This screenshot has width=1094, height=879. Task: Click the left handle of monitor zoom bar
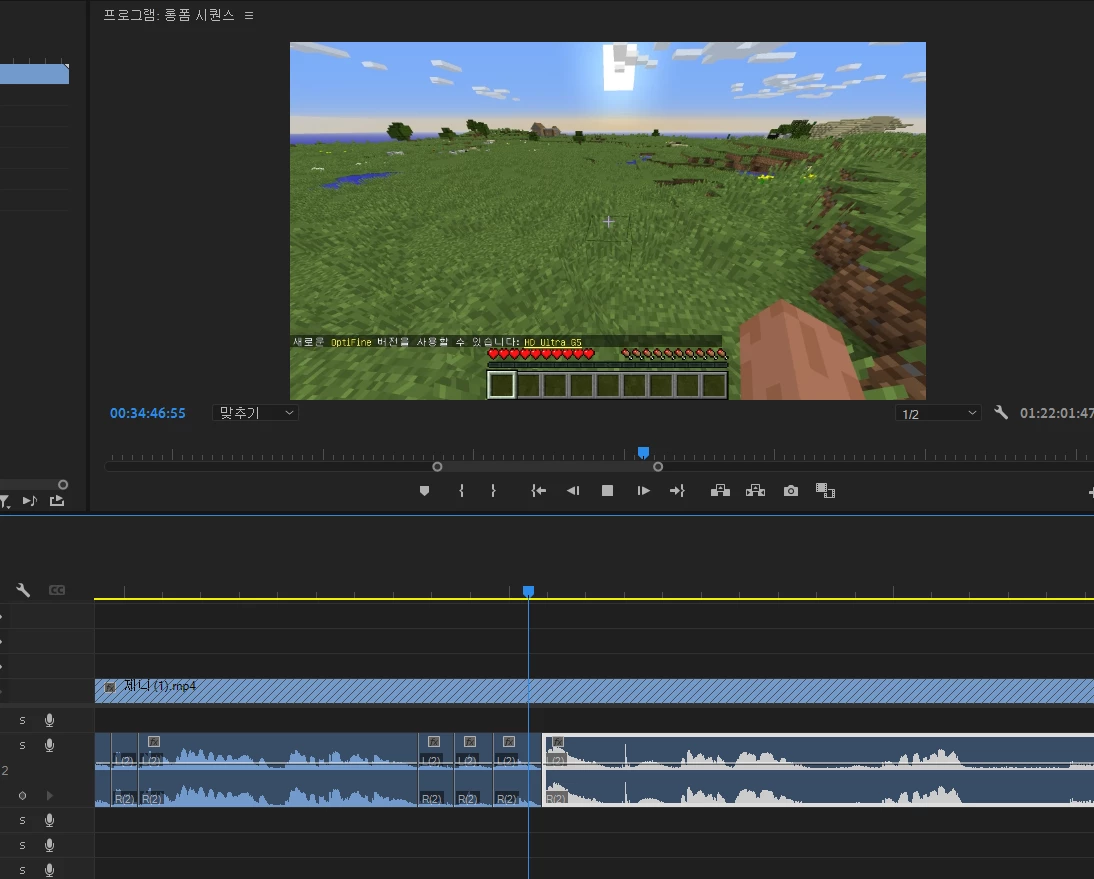tap(437, 467)
